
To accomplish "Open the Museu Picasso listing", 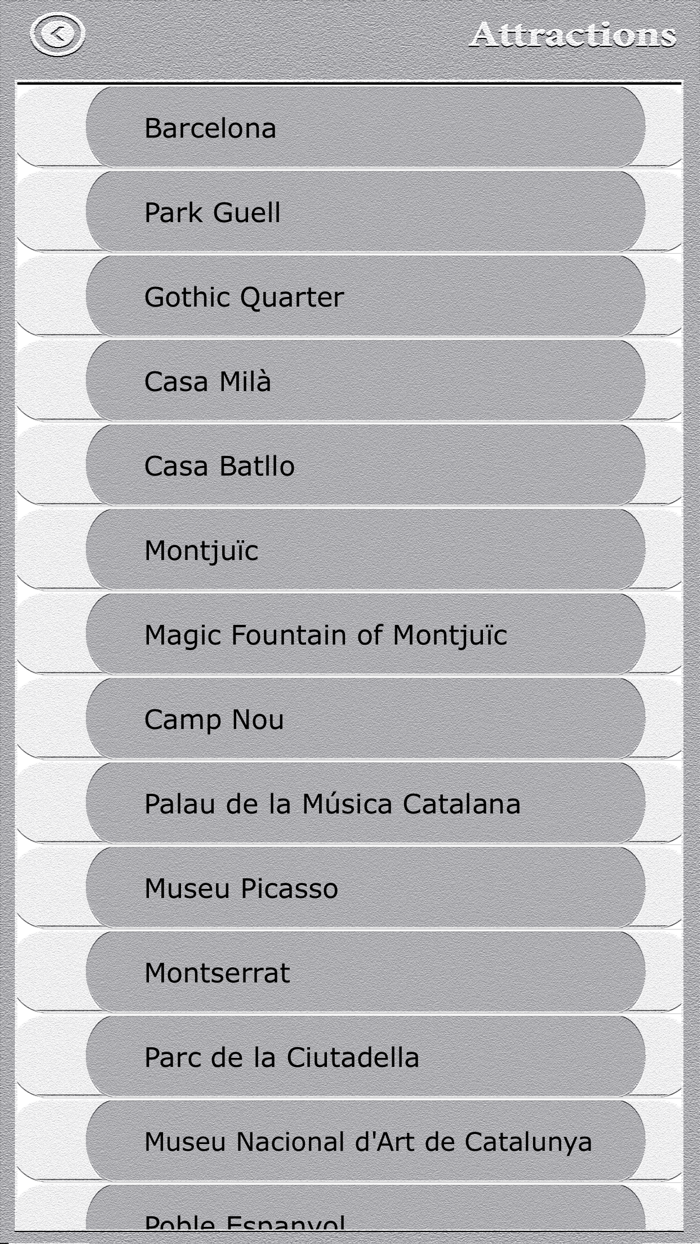I will [365, 887].
